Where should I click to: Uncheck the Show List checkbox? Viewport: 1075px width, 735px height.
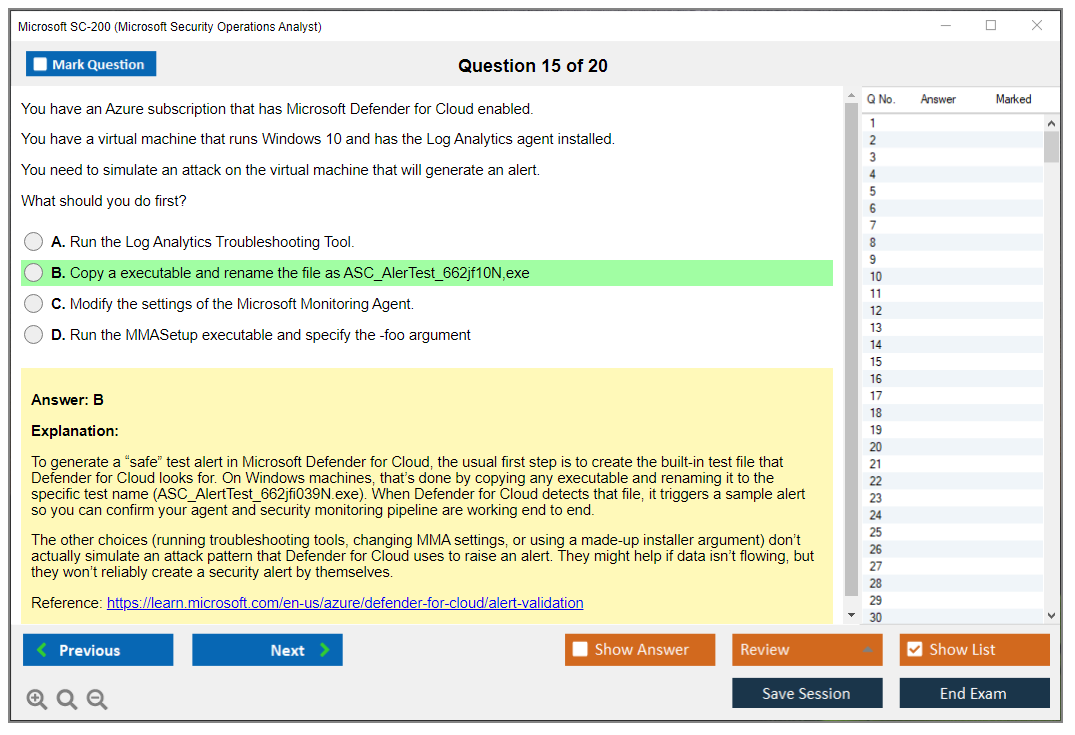[914, 650]
